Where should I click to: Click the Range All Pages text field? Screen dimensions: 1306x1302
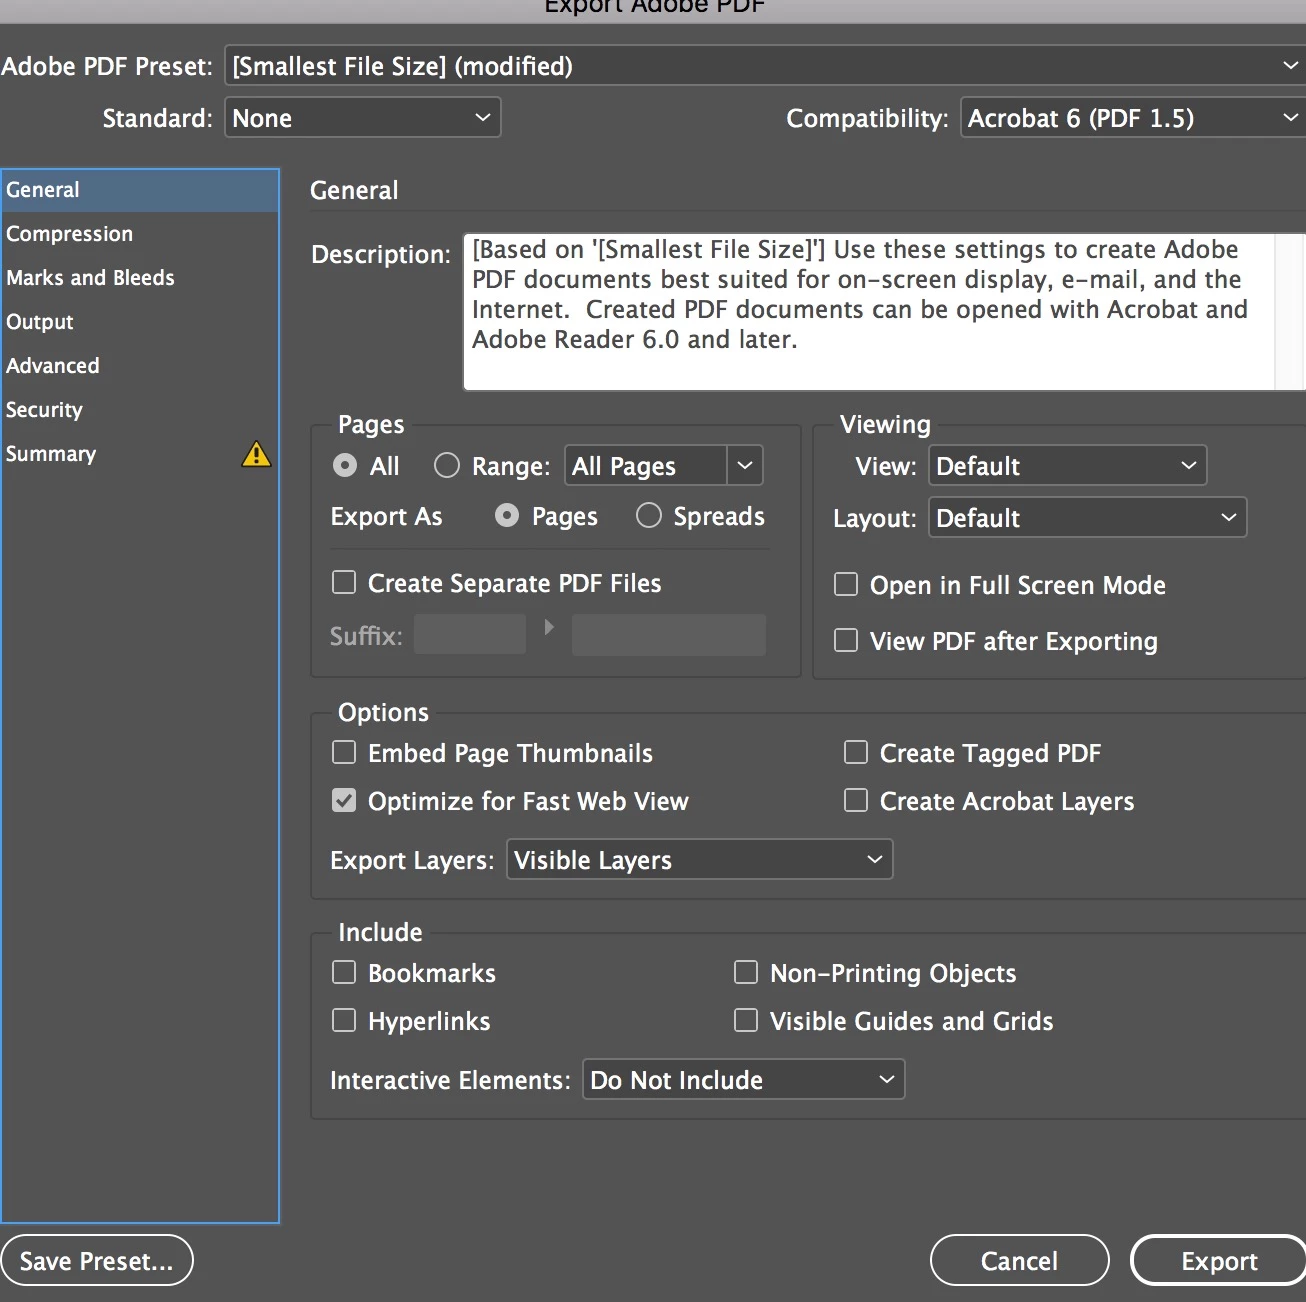point(646,466)
